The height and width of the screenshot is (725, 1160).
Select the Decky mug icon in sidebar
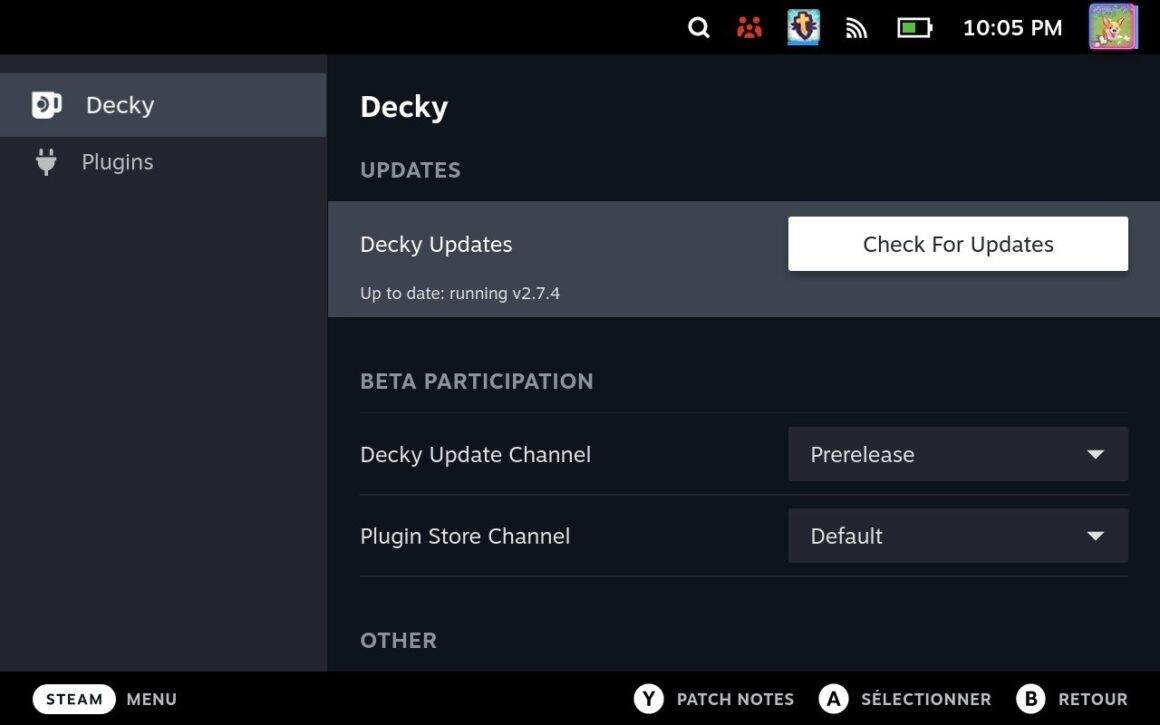47,105
